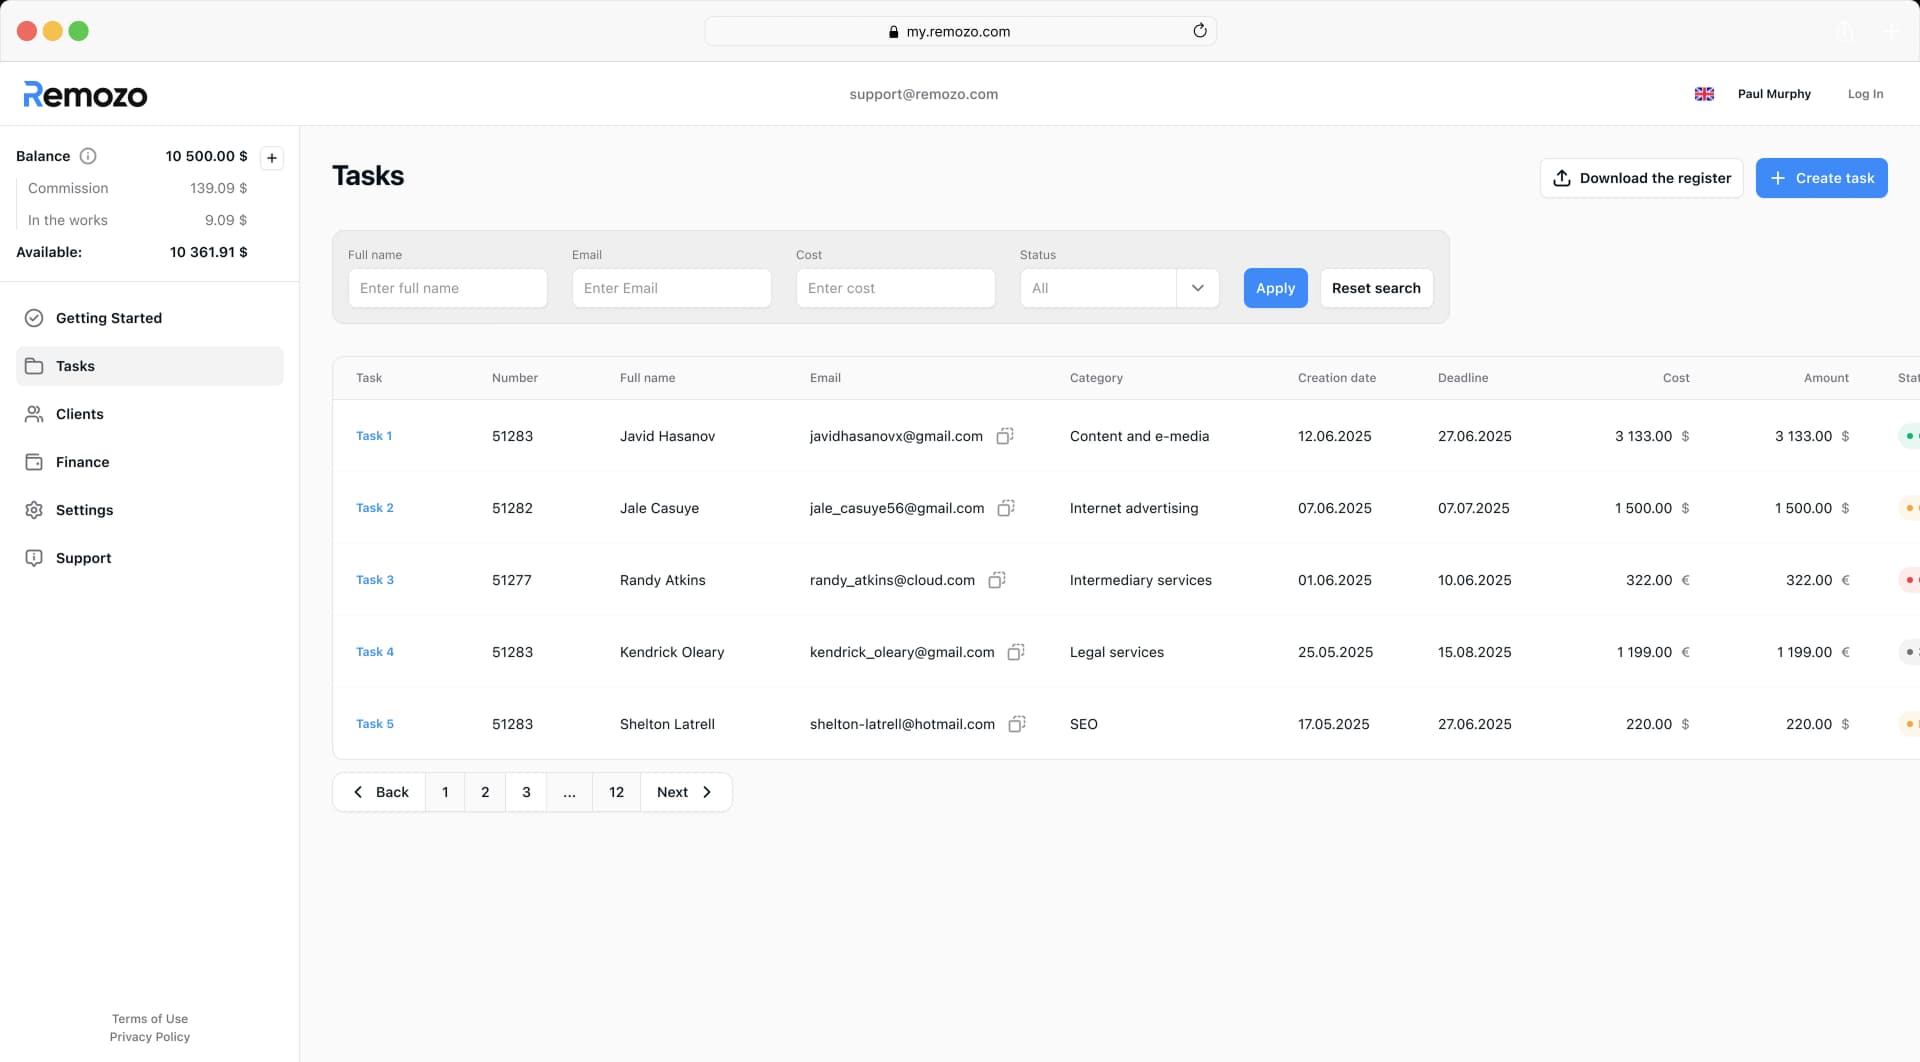Open the Task 3 link
Screen dimensions: 1920x1062
(x=375, y=580)
